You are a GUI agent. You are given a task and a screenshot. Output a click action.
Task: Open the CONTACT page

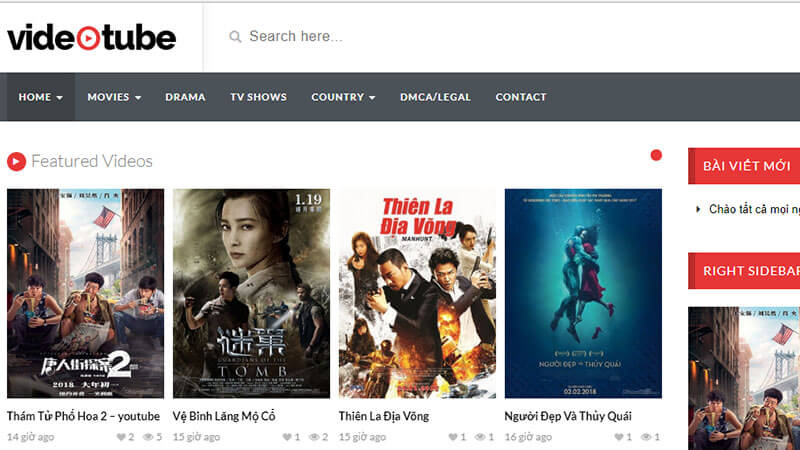point(521,97)
